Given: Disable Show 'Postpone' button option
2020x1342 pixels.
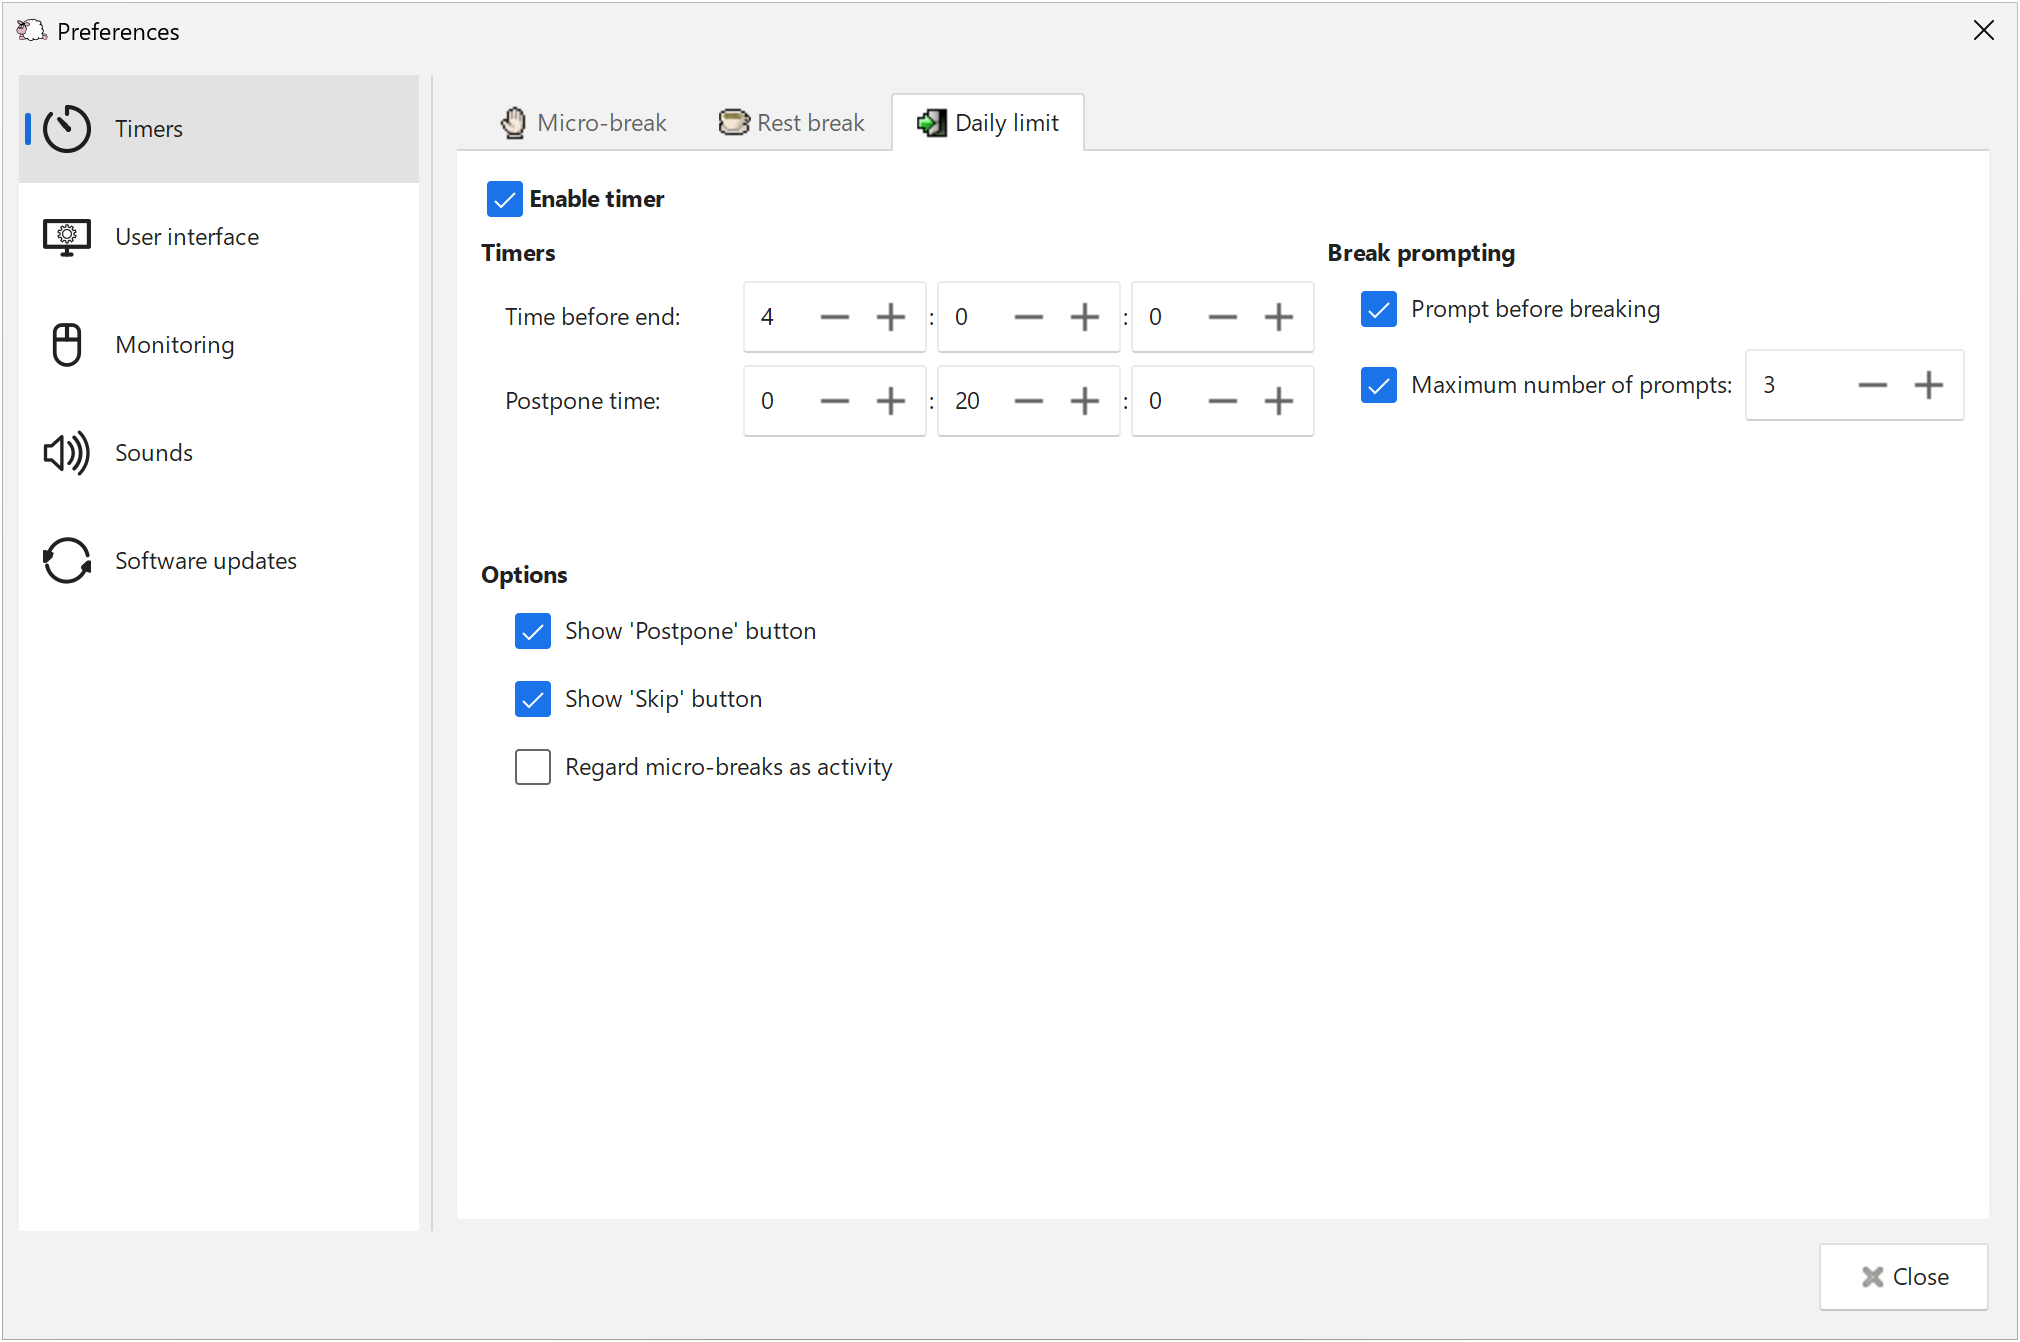Looking at the screenshot, I should pos(533,631).
